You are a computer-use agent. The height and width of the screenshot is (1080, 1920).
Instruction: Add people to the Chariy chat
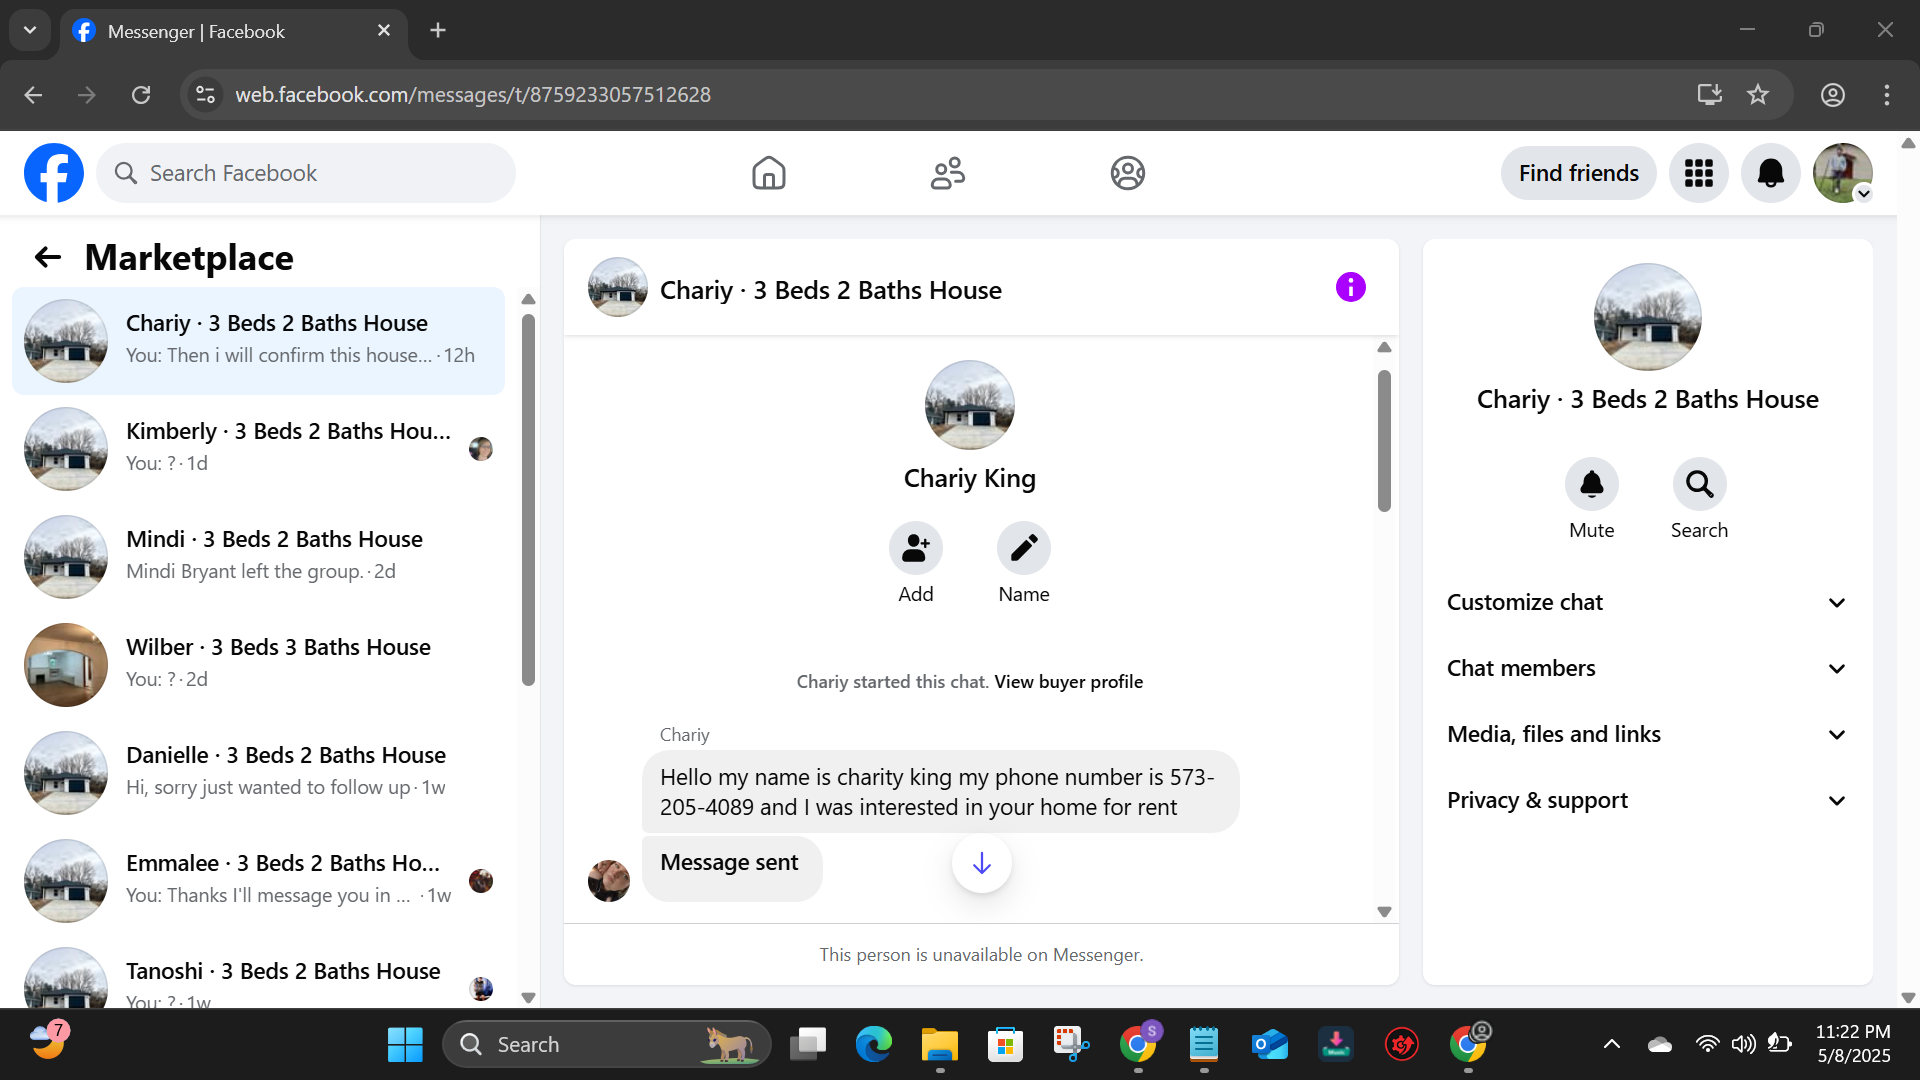(916, 548)
